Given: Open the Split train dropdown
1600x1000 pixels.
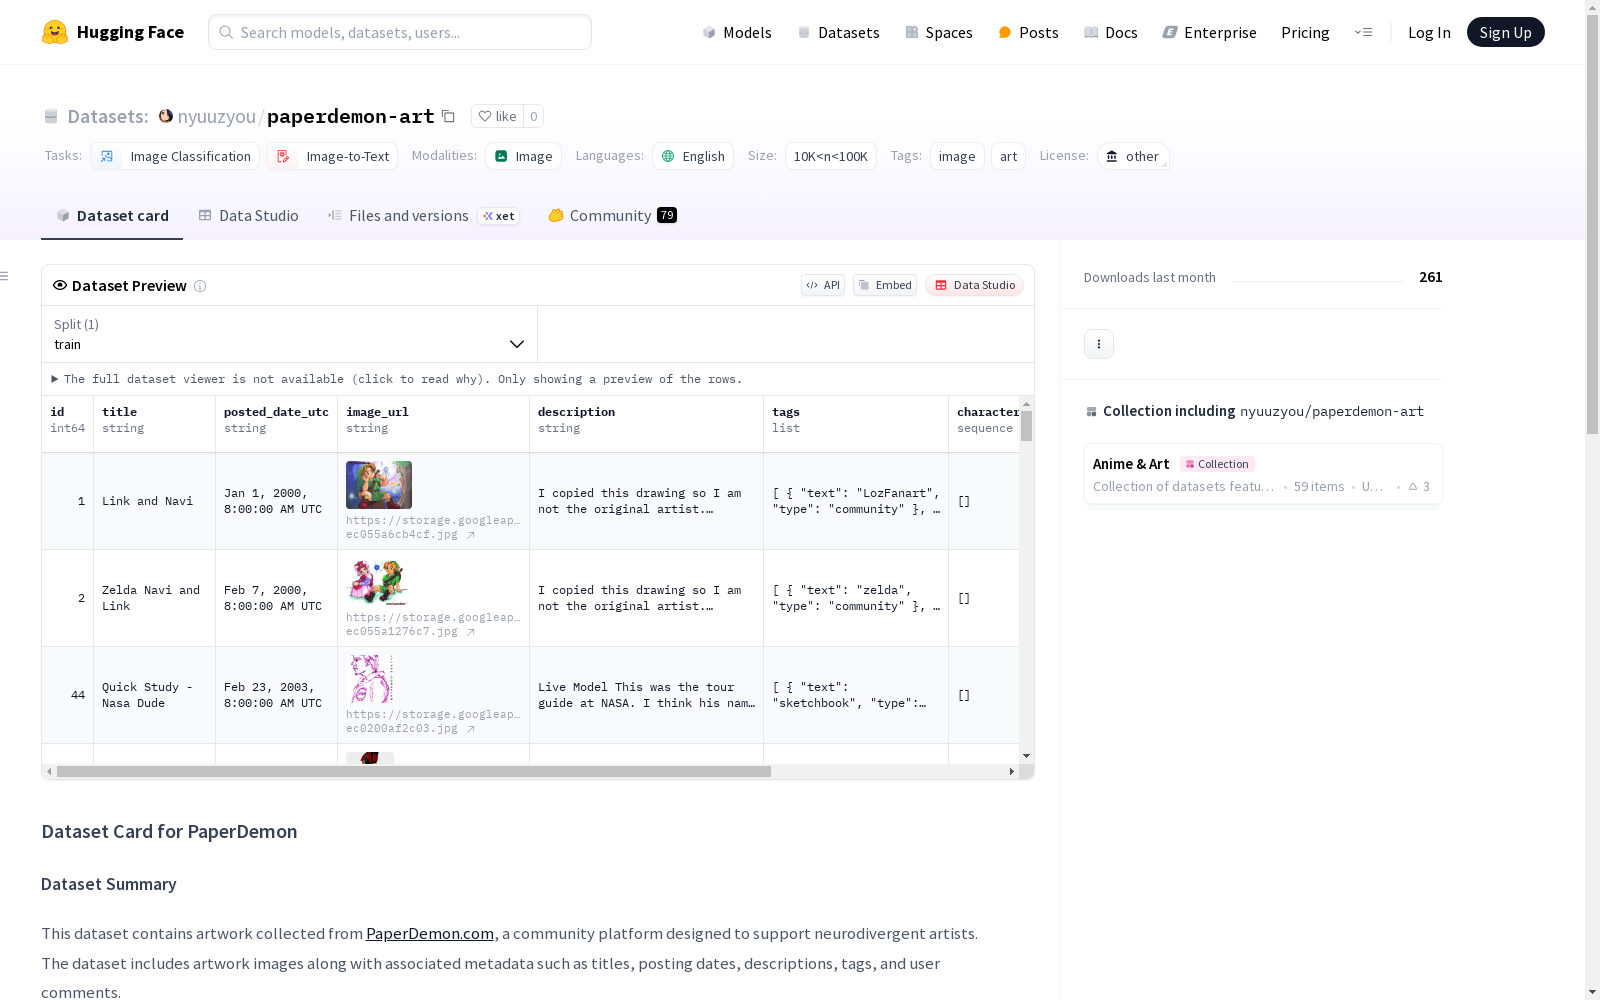Looking at the screenshot, I should click(x=290, y=334).
